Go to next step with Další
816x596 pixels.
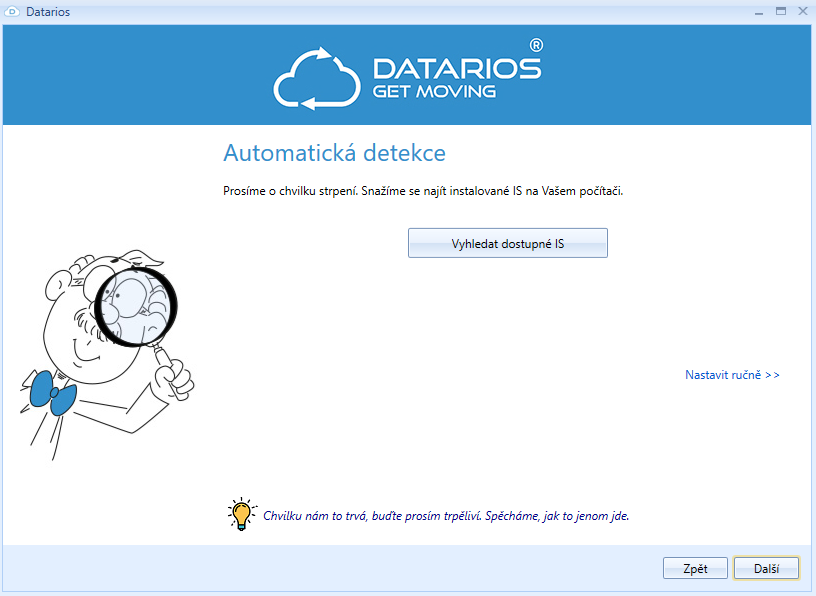pos(766,568)
